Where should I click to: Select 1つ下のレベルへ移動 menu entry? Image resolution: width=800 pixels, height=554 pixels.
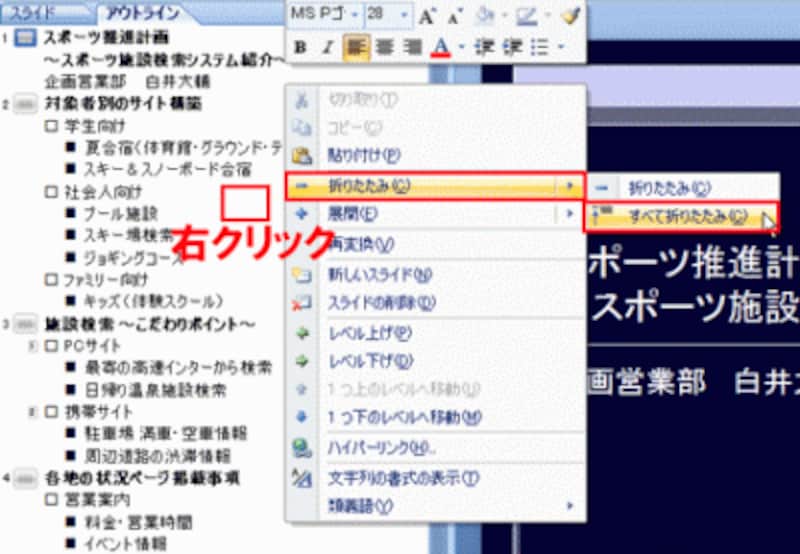tap(436, 418)
